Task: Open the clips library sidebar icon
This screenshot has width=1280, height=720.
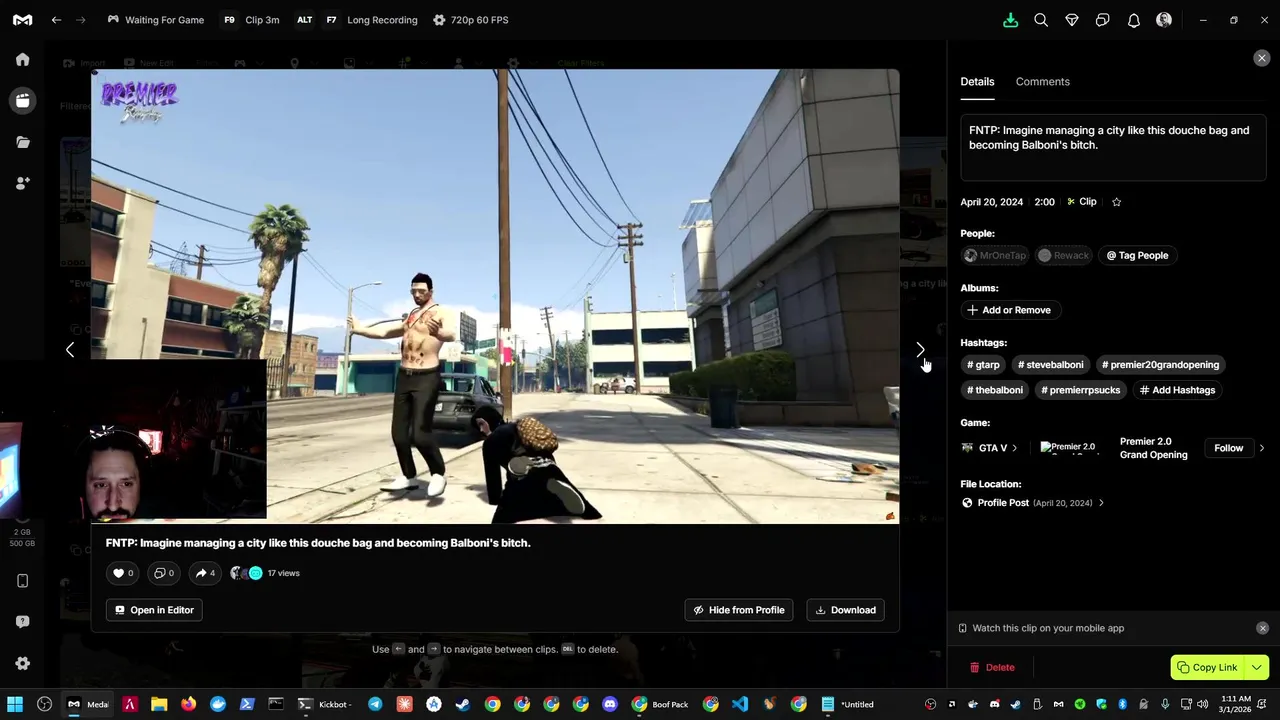Action: 22,100
